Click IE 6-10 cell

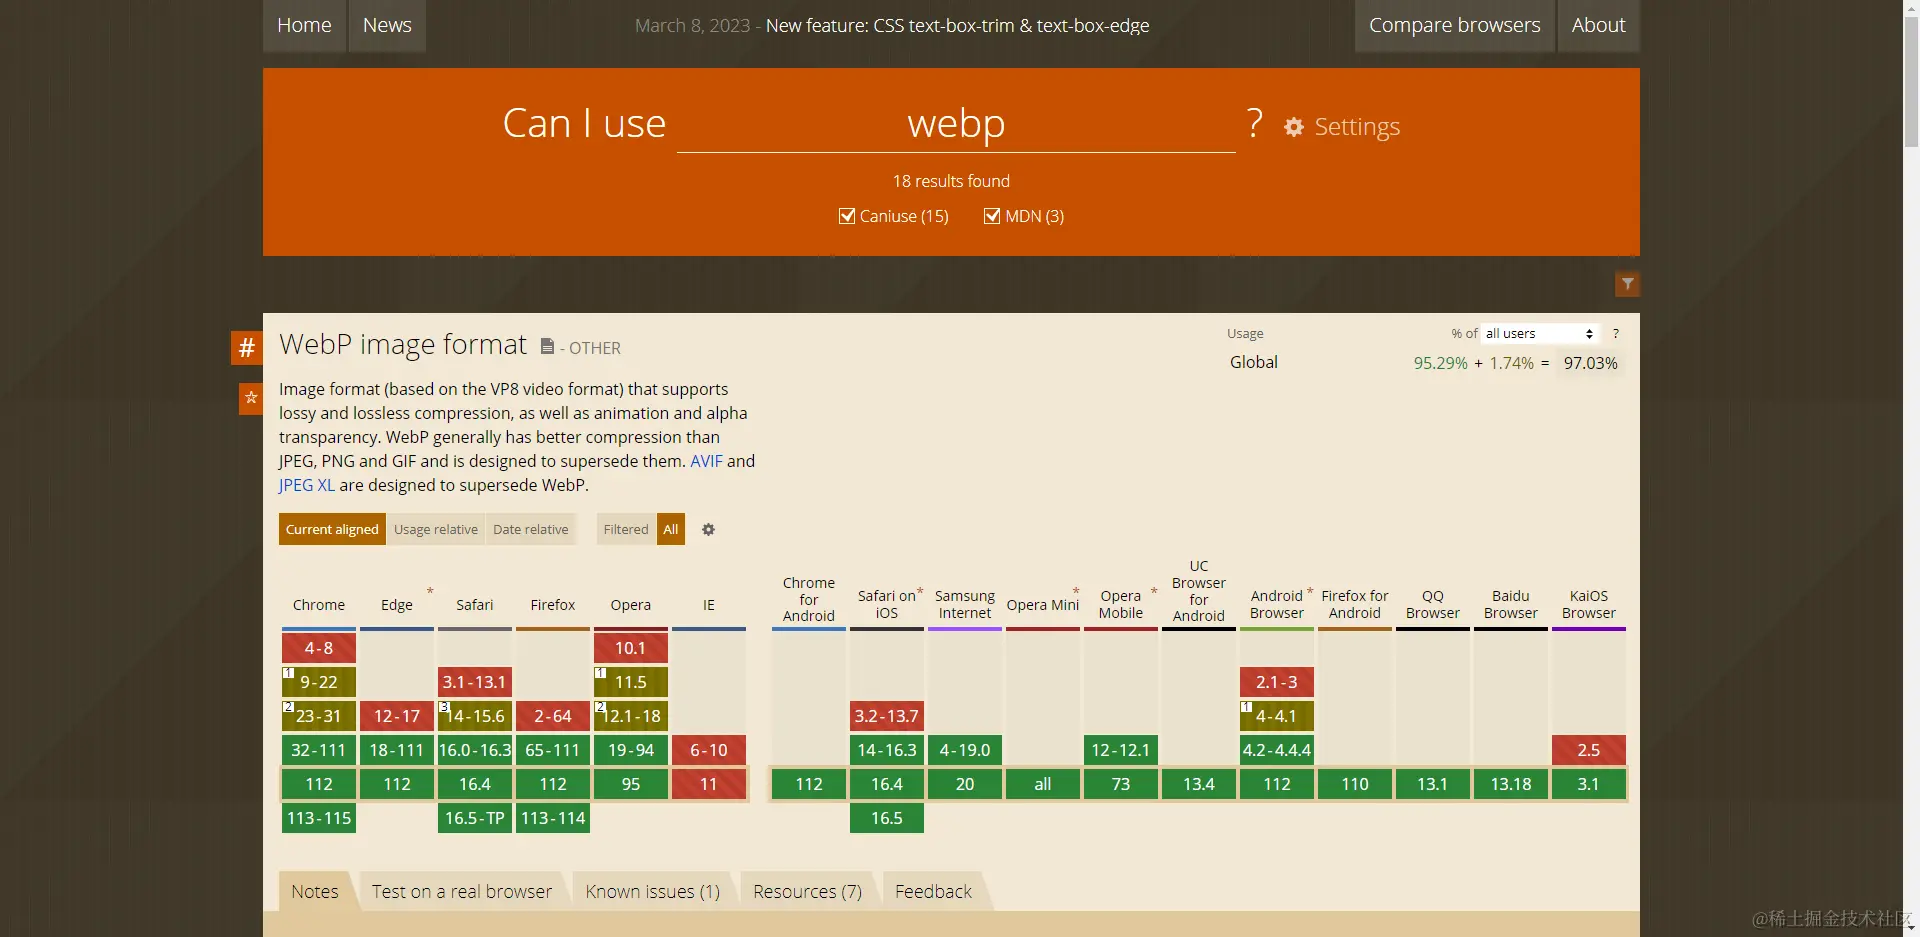tap(709, 750)
